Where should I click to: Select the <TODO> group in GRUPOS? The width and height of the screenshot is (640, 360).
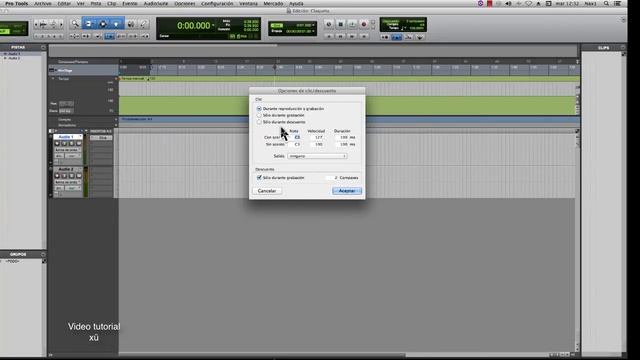(x=13, y=261)
